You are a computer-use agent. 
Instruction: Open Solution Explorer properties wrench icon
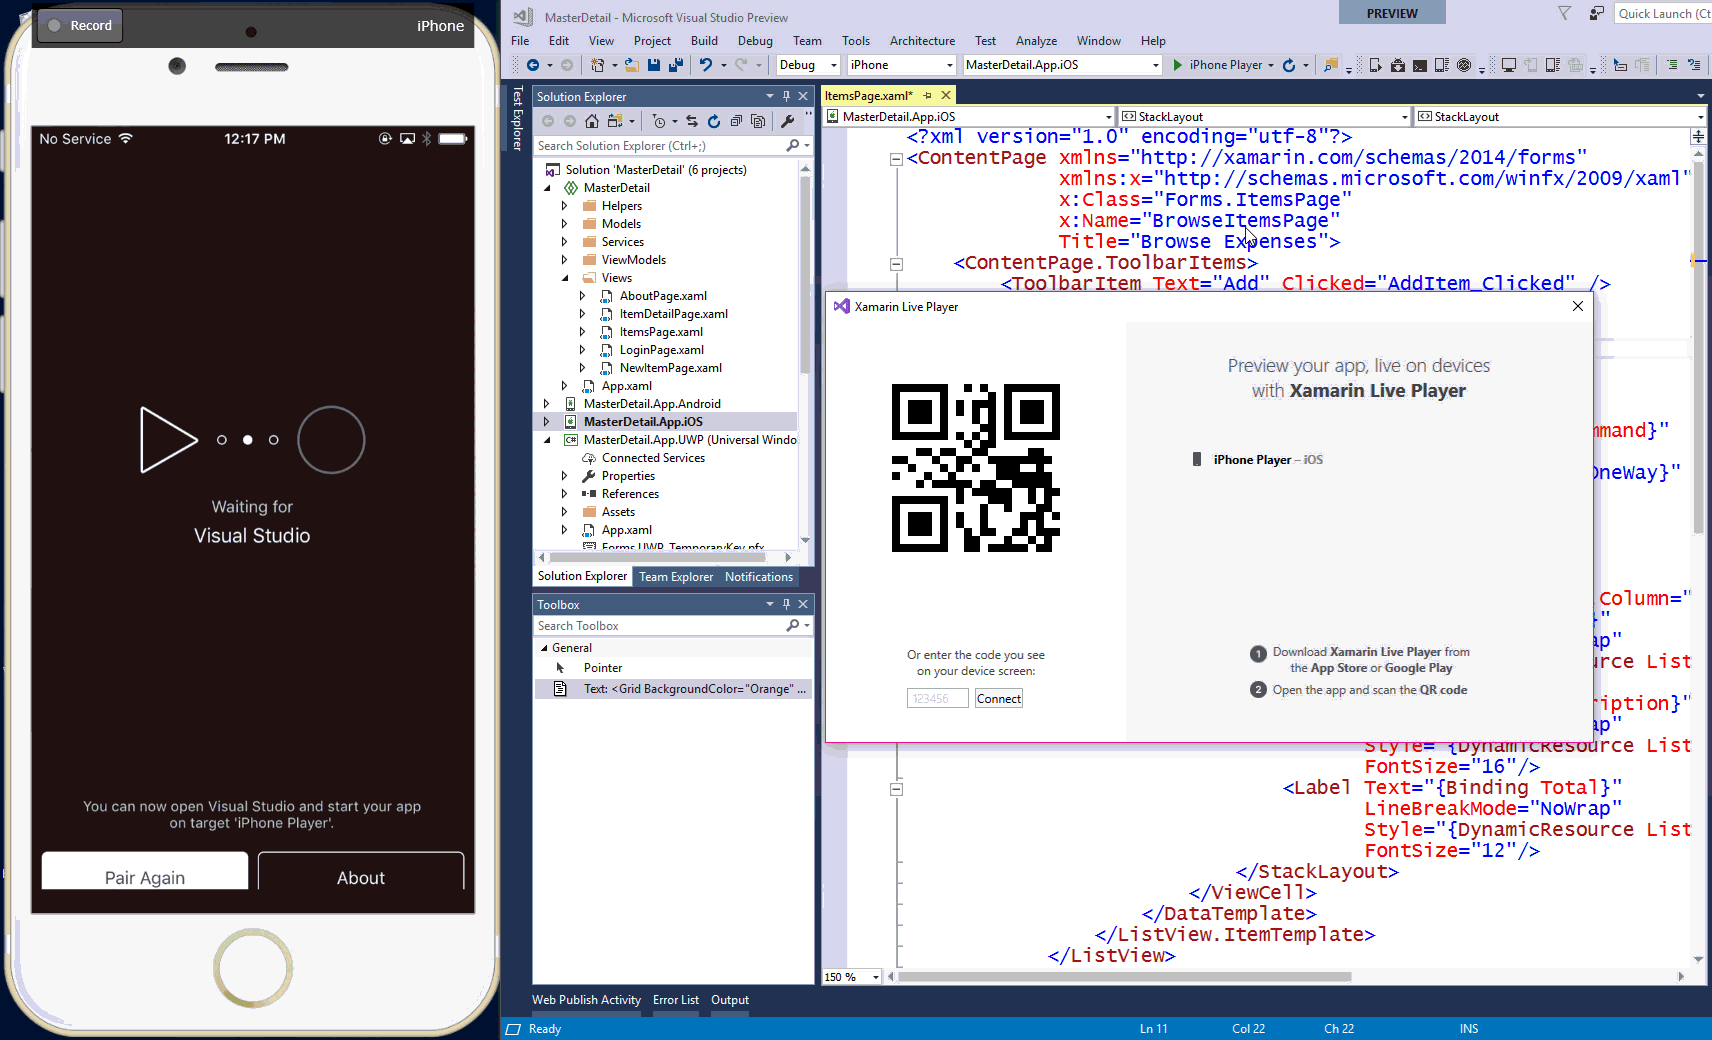788,121
